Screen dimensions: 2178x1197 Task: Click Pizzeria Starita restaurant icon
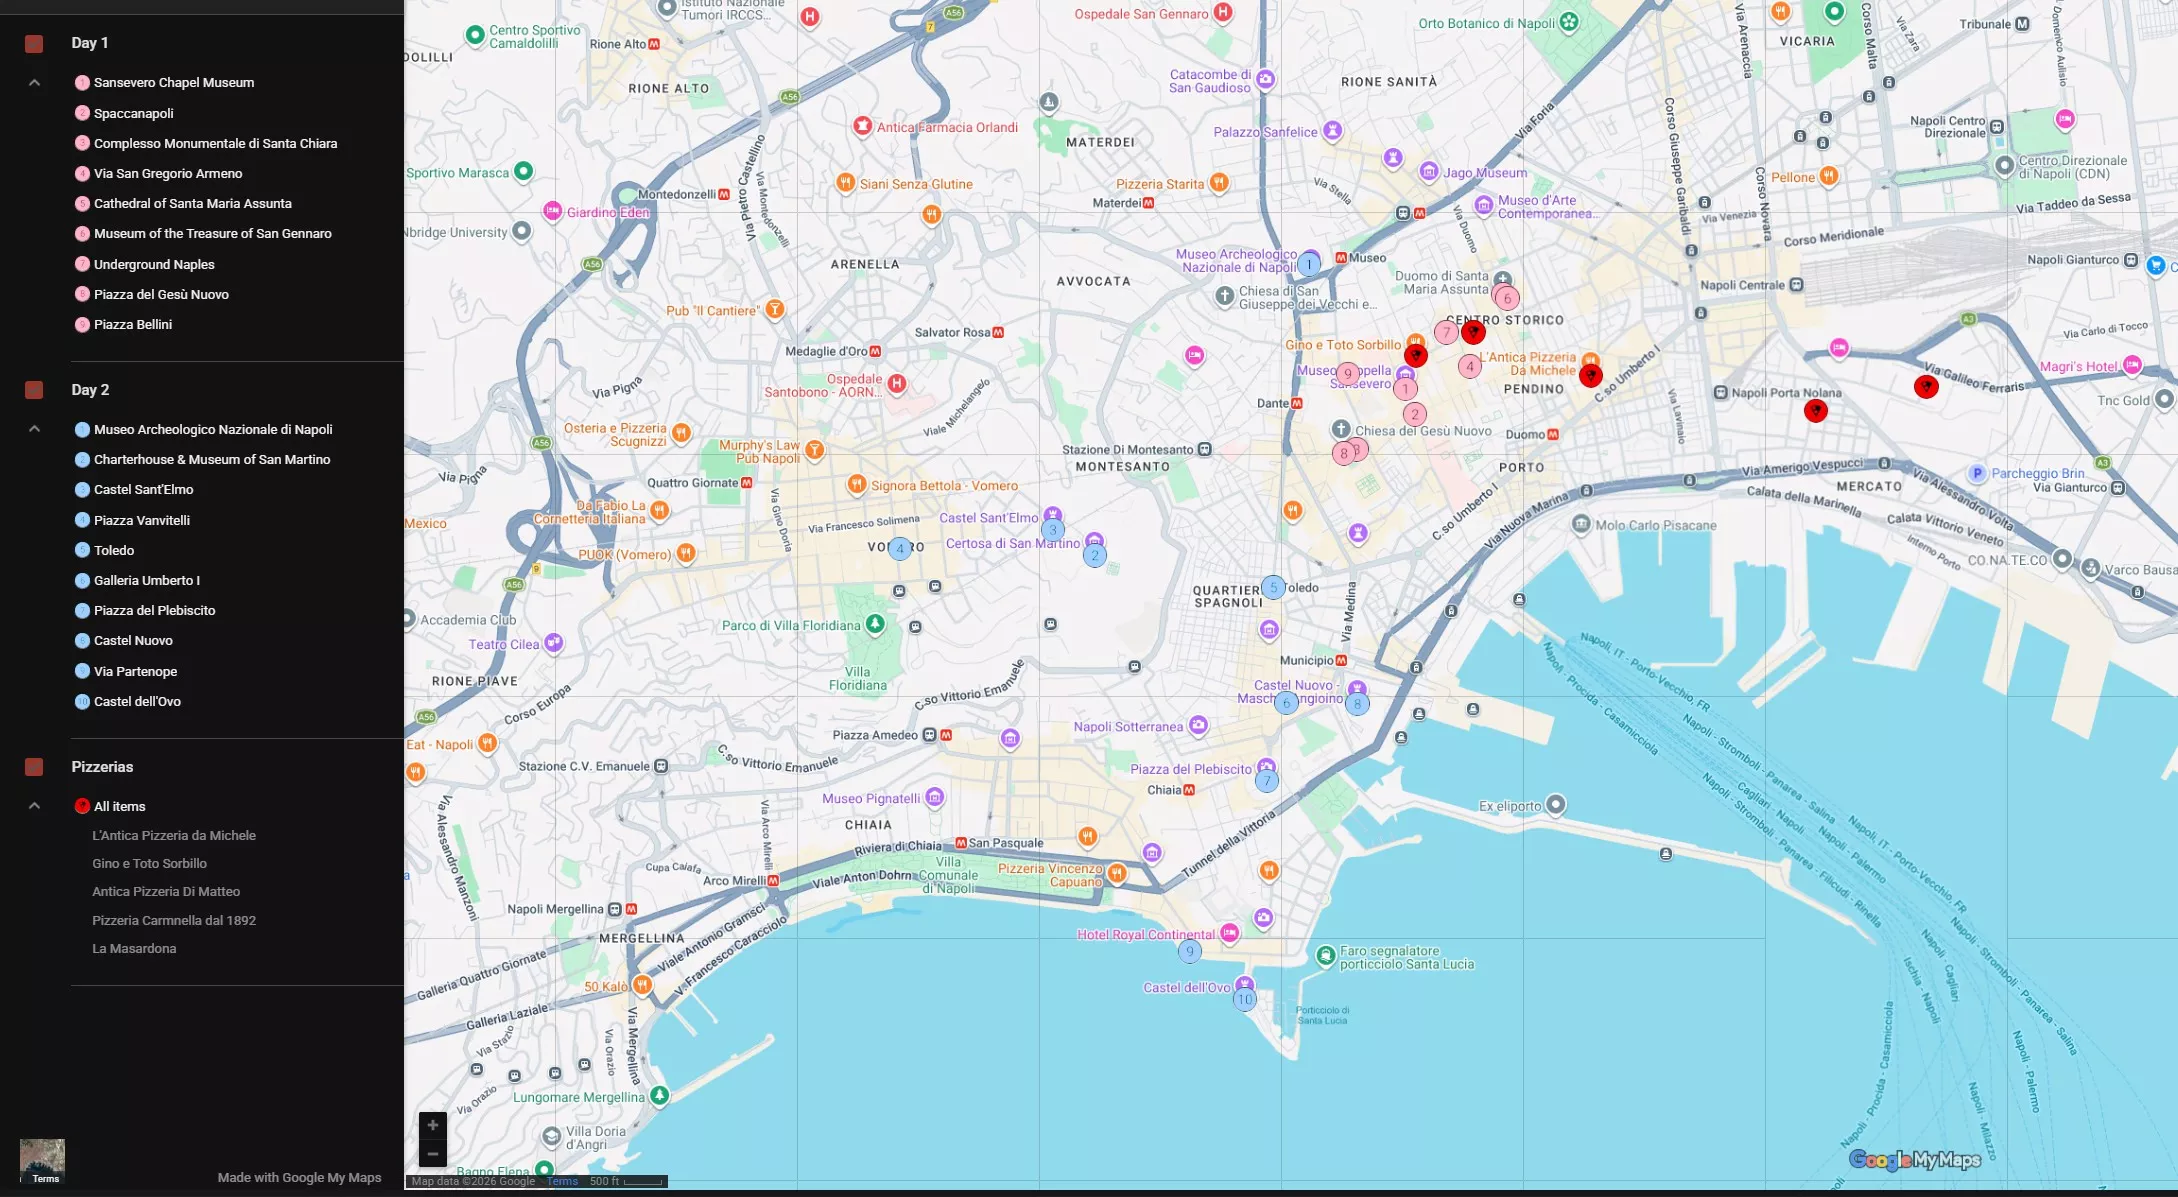[1218, 183]
